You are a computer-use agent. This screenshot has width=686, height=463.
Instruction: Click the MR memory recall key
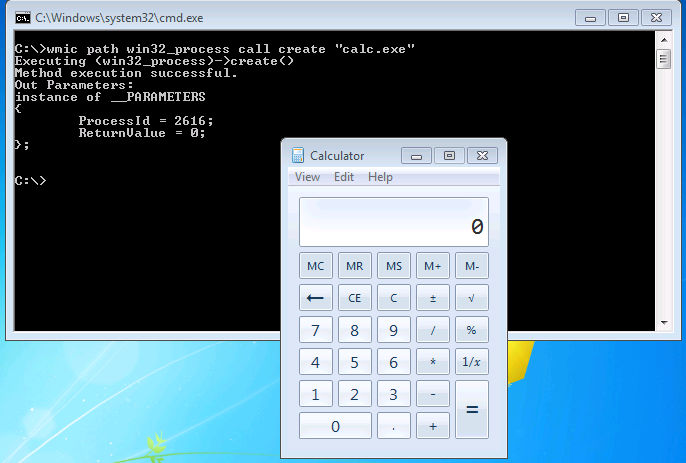[x=354, y=266]
